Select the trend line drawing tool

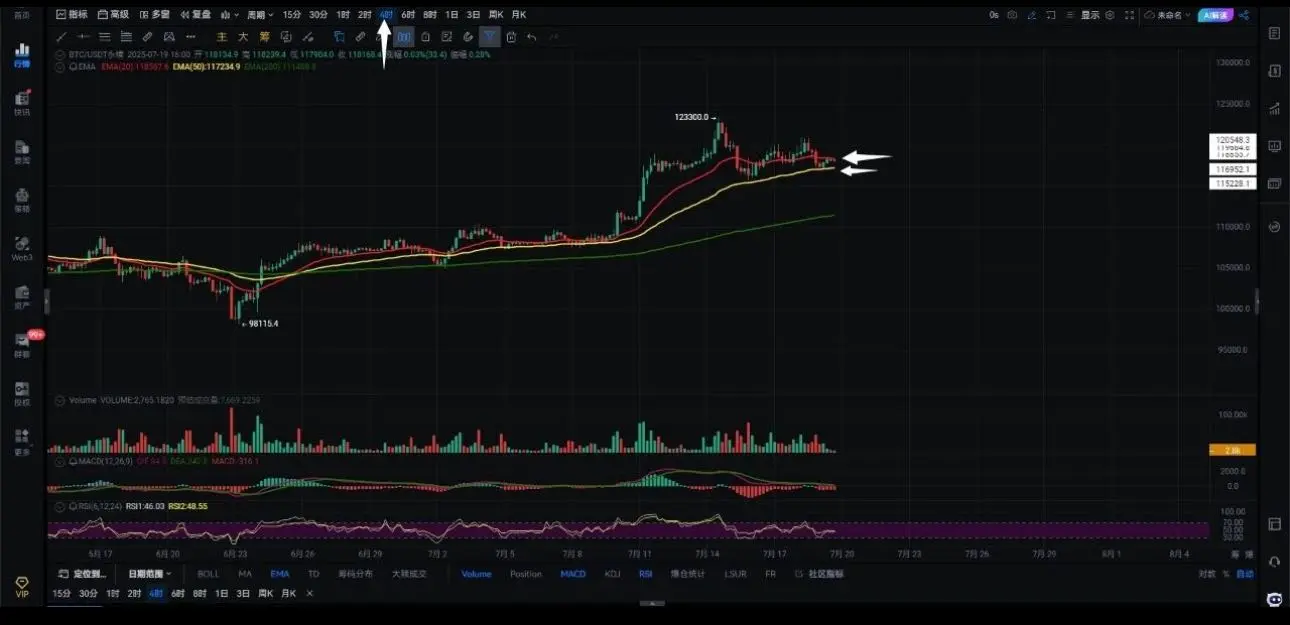click(x=61, y=37)
